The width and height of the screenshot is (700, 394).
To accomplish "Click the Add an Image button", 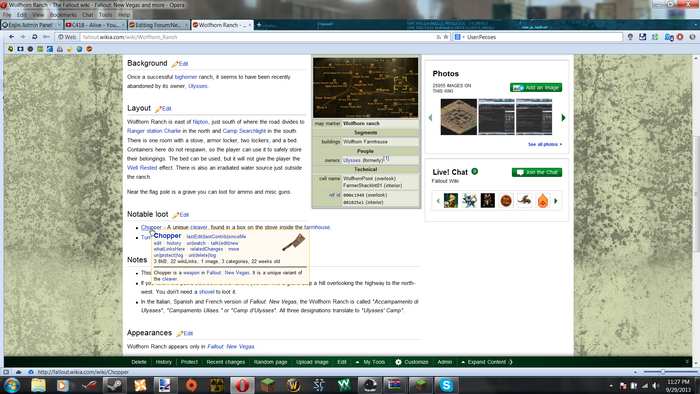I will click(536, 87).
